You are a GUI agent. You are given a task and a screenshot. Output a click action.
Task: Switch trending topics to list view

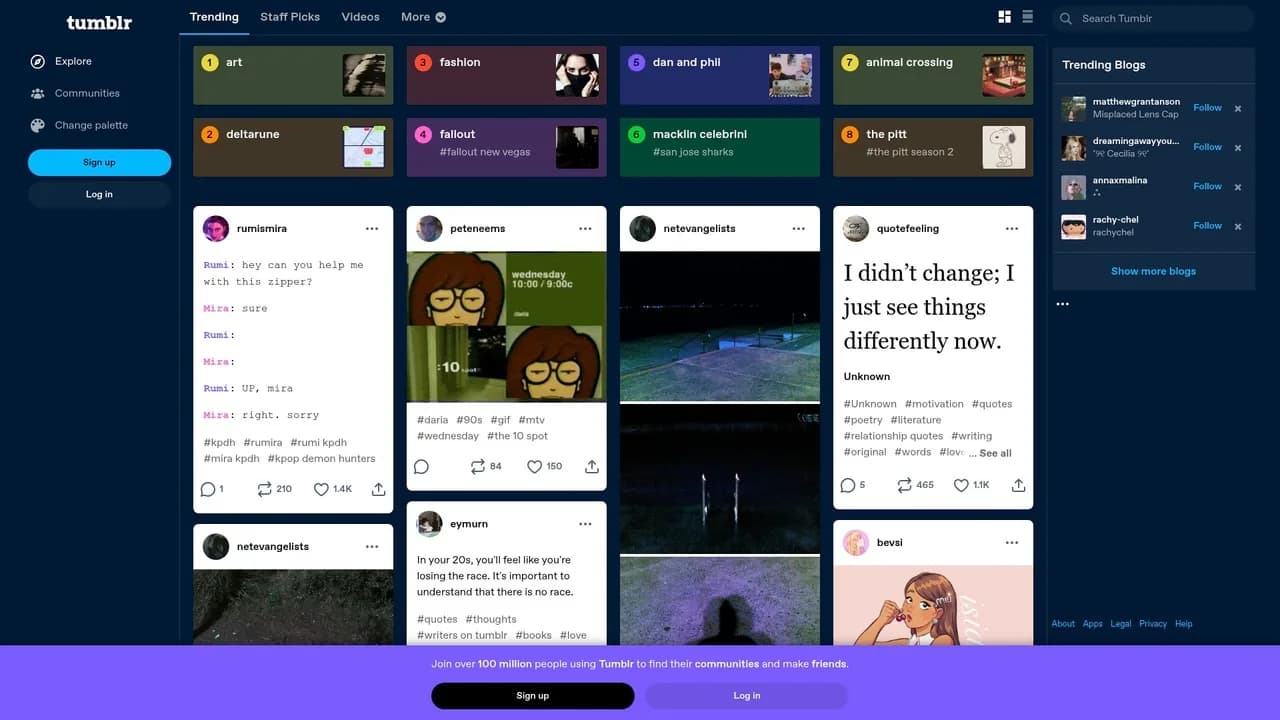[1027, 17]
